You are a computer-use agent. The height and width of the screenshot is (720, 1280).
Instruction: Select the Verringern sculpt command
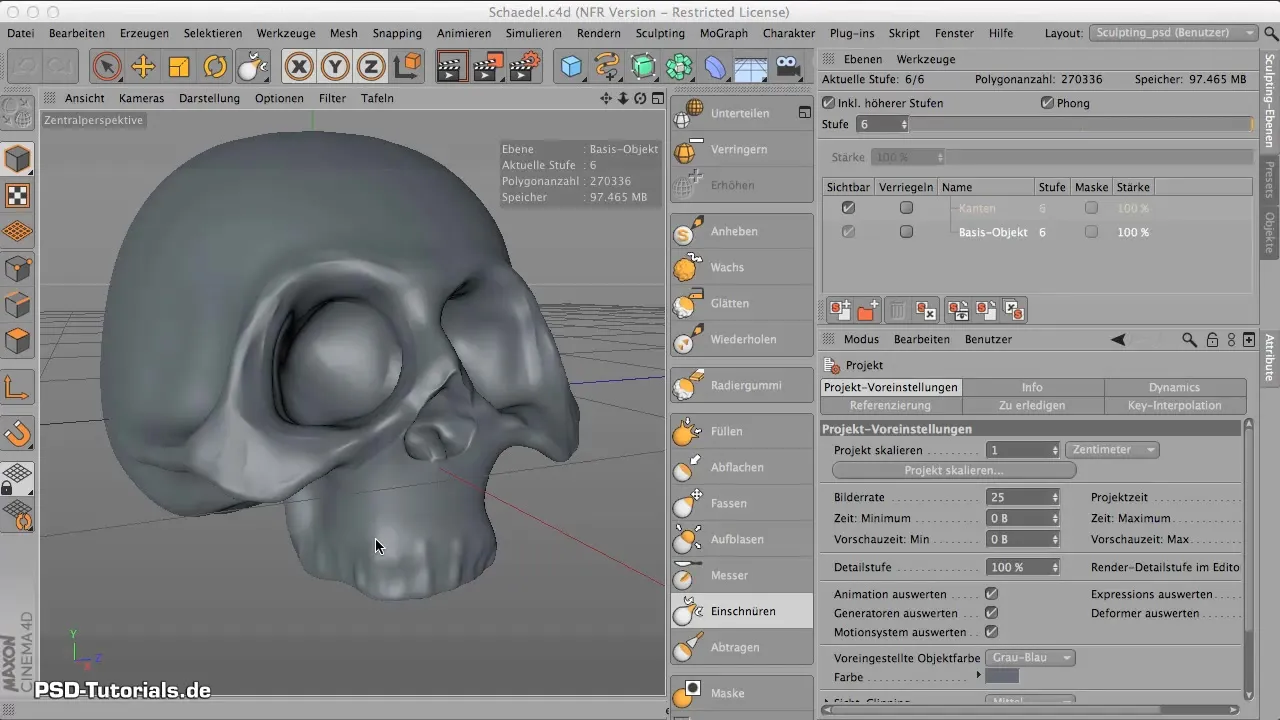tap(742, 149)
